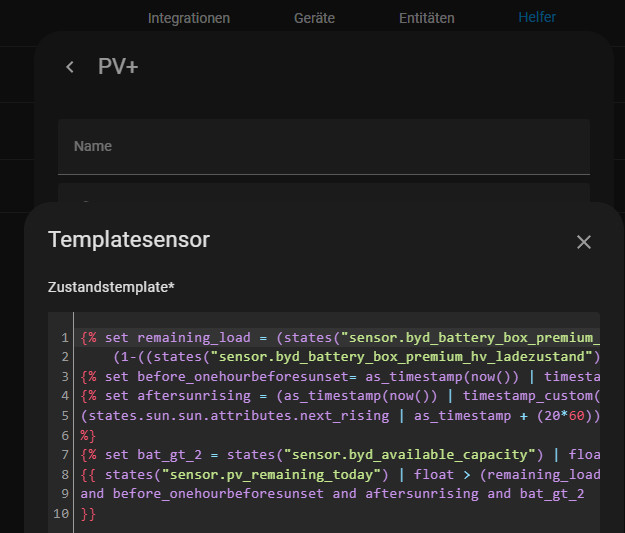
Task: Click the remaining_load code line
Action: point(340,338)
